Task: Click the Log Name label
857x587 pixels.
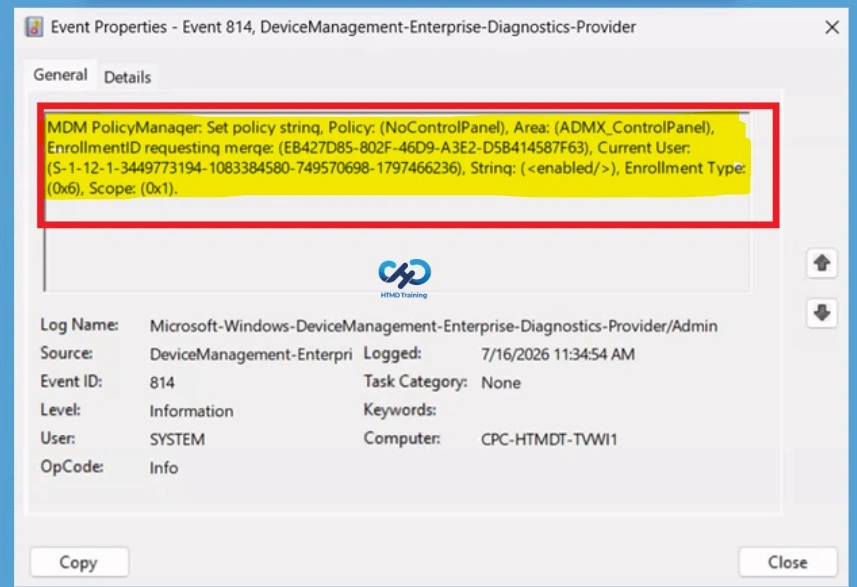Action: tap(79, 325)
